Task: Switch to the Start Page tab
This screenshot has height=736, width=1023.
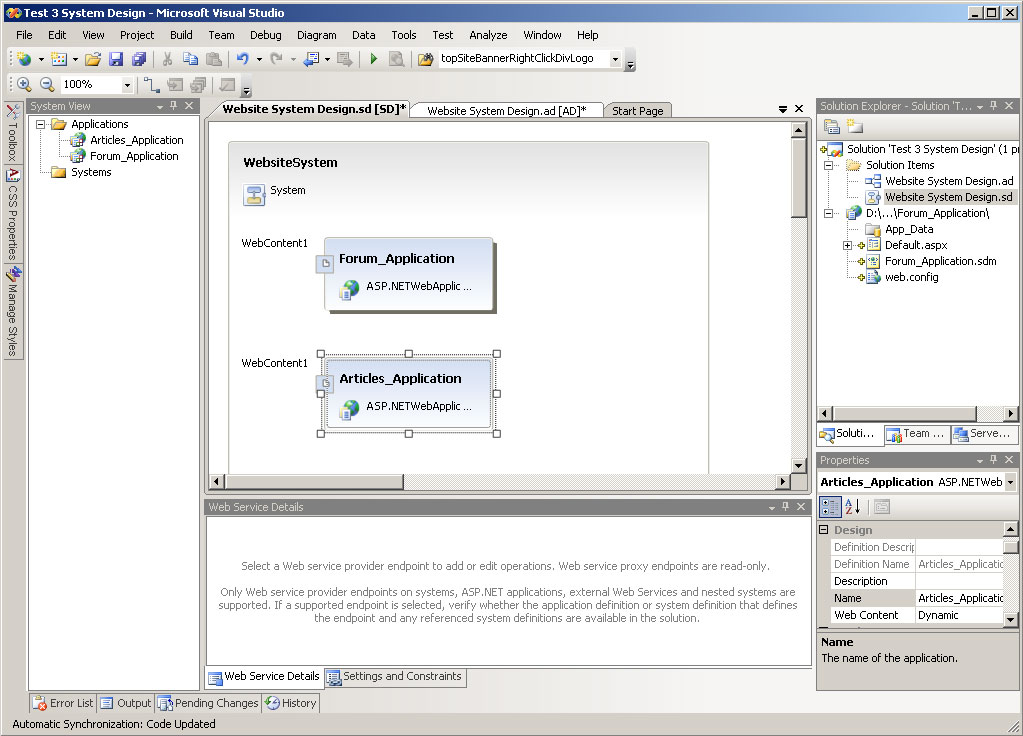Action: click(637, 111)
